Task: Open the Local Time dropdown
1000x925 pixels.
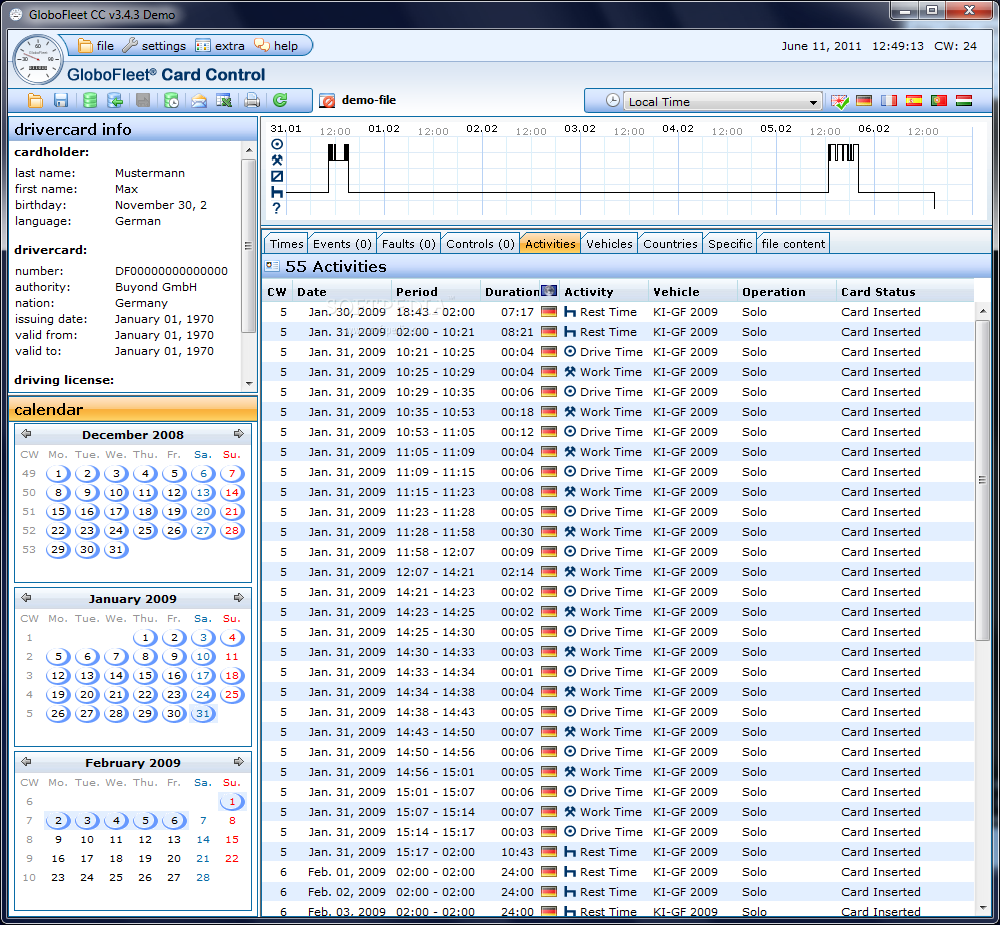Action: point(721,101)
